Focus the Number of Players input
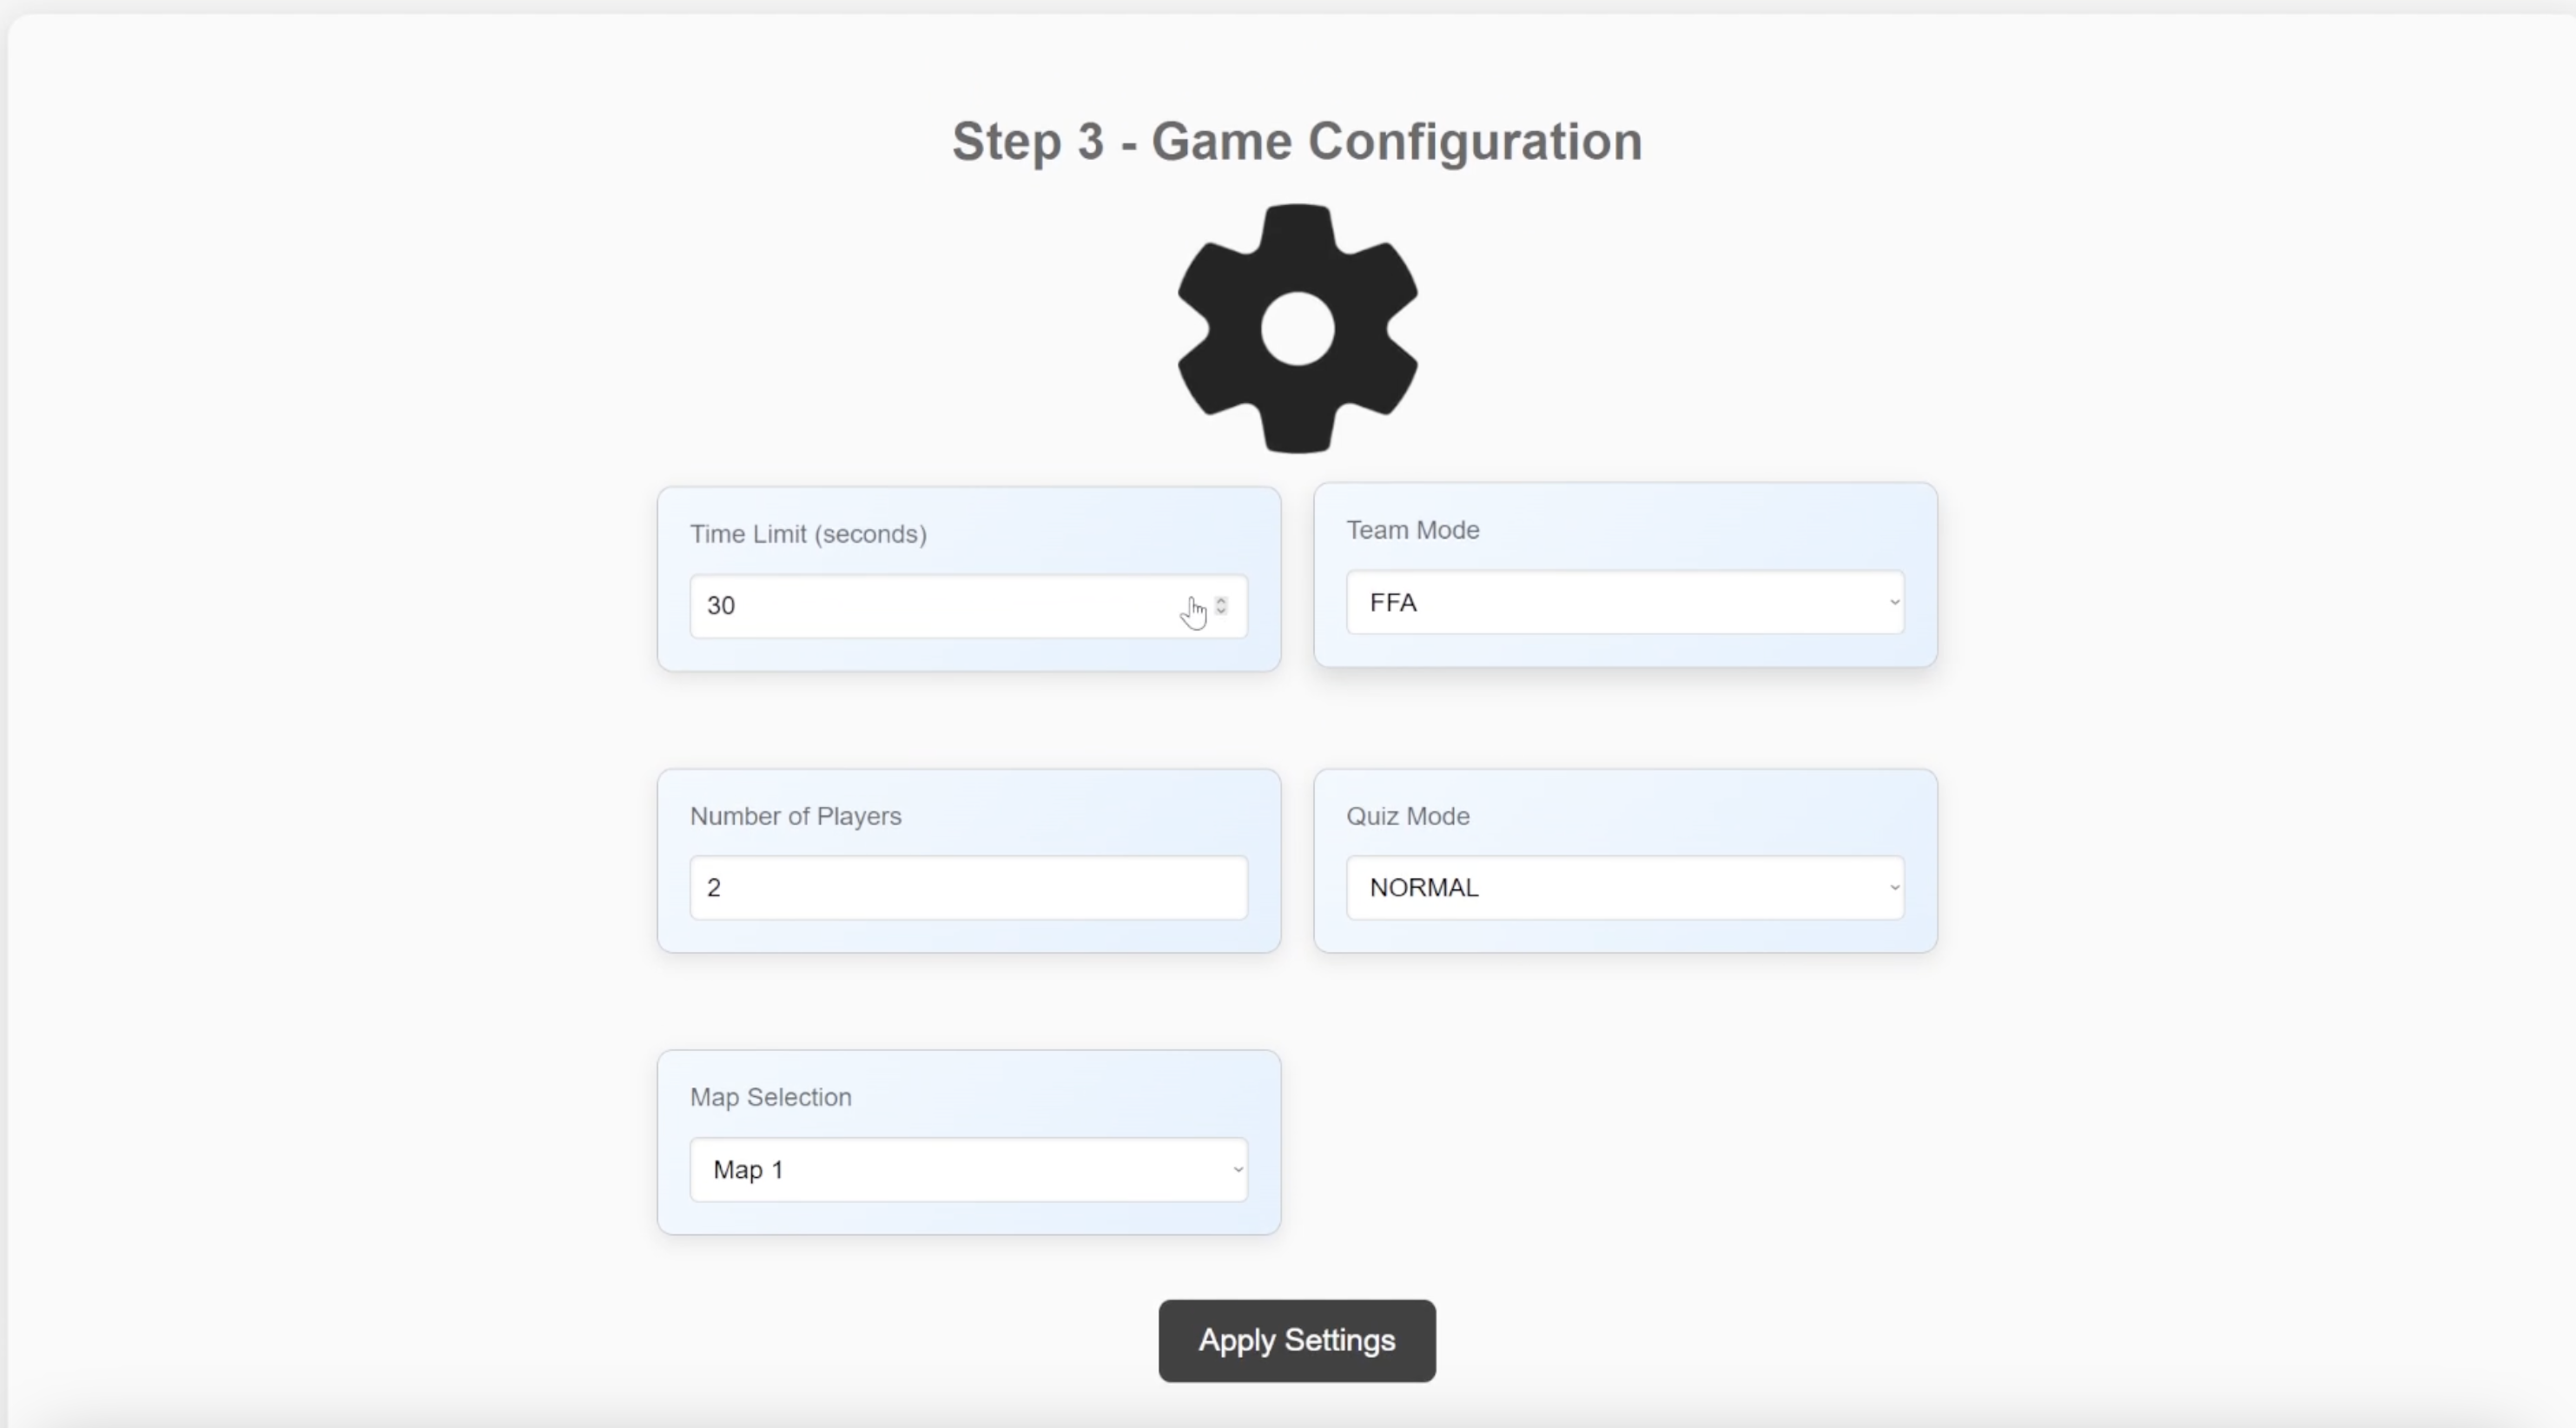 tap(968, 888)
